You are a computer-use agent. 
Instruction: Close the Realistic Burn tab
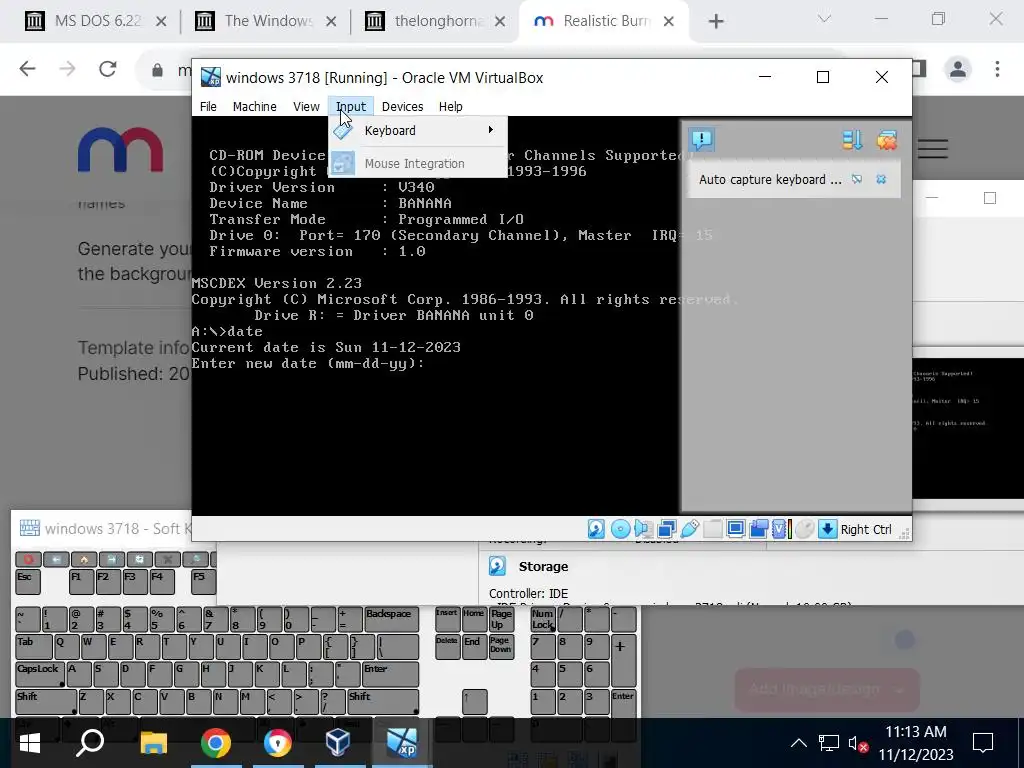pos(669,22)
